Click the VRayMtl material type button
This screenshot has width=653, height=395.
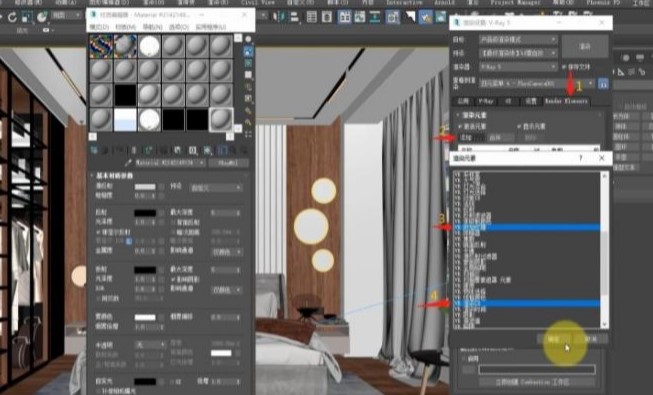point(228,163)
